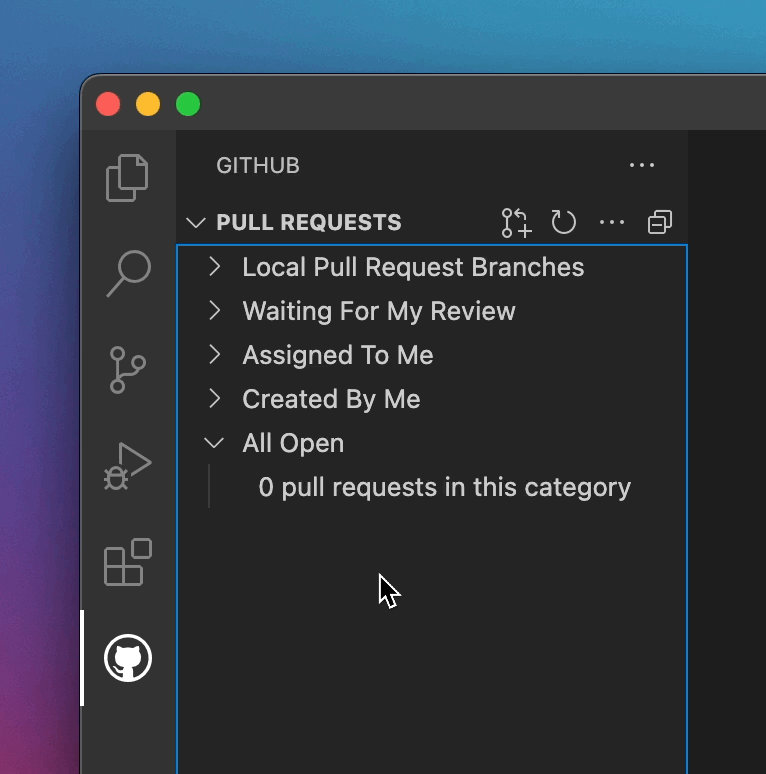Viewport: 766px width, 774px height.
Task: Expand Created By Me chevron
Action: 215,398
